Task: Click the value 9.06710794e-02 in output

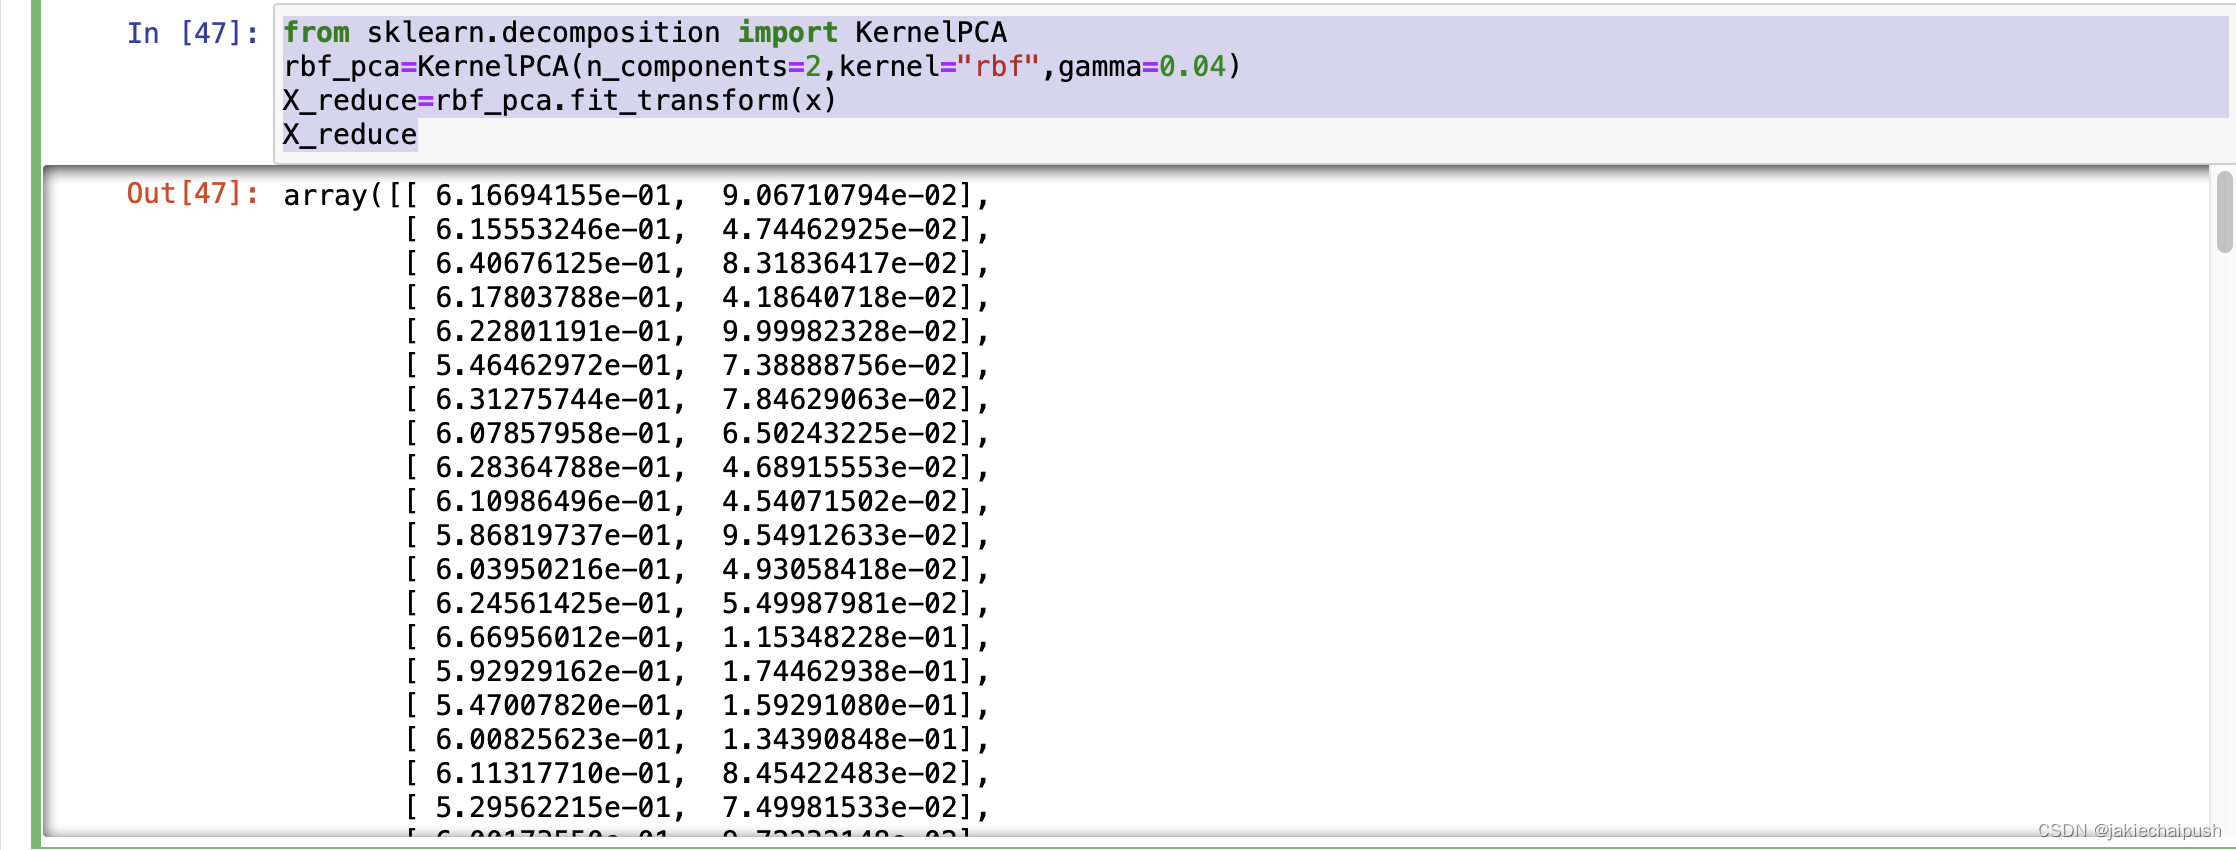Action: pyautogui.click(x=840, y=195)
